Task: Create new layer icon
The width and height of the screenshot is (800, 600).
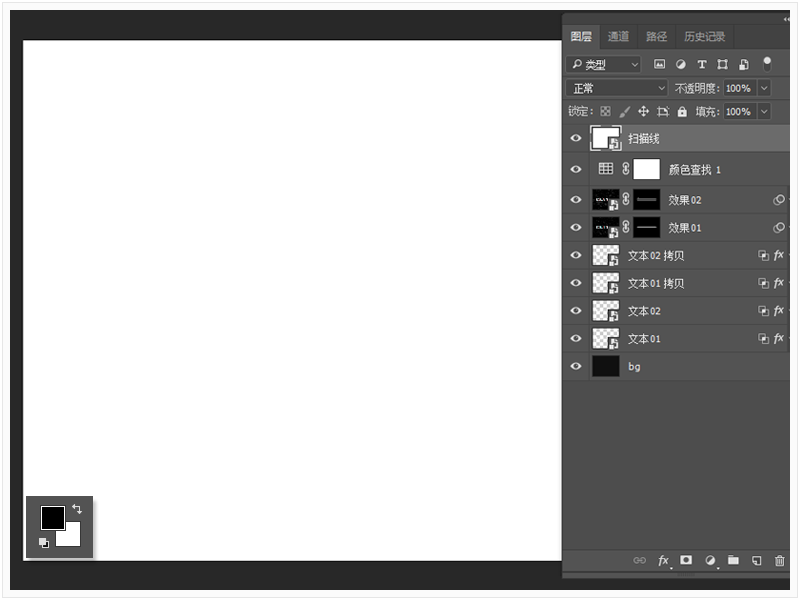Action: point(757,560)
